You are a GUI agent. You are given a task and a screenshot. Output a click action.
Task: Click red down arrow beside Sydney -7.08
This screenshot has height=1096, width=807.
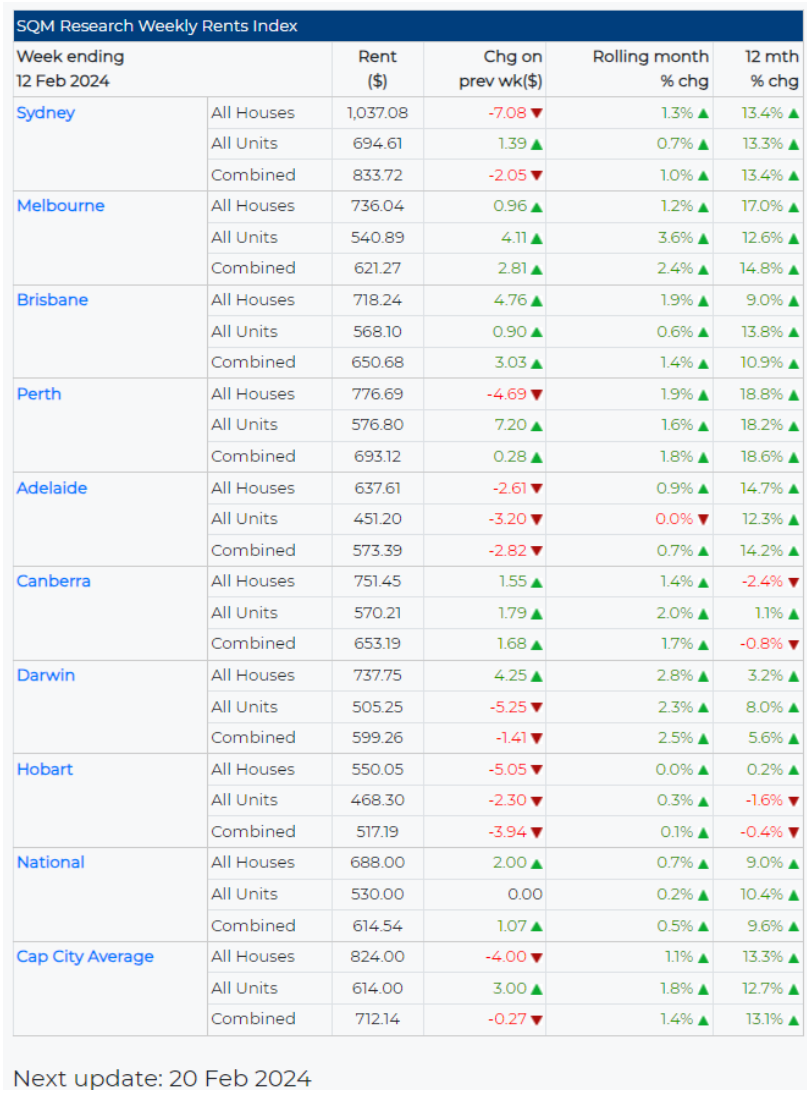coord(537,113)
